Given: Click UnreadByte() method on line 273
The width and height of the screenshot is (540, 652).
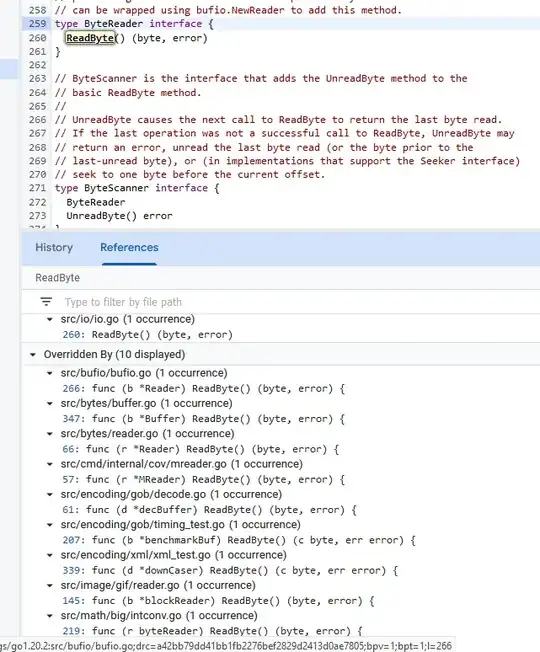Looking at the screenshot, I should click(101, 216).
